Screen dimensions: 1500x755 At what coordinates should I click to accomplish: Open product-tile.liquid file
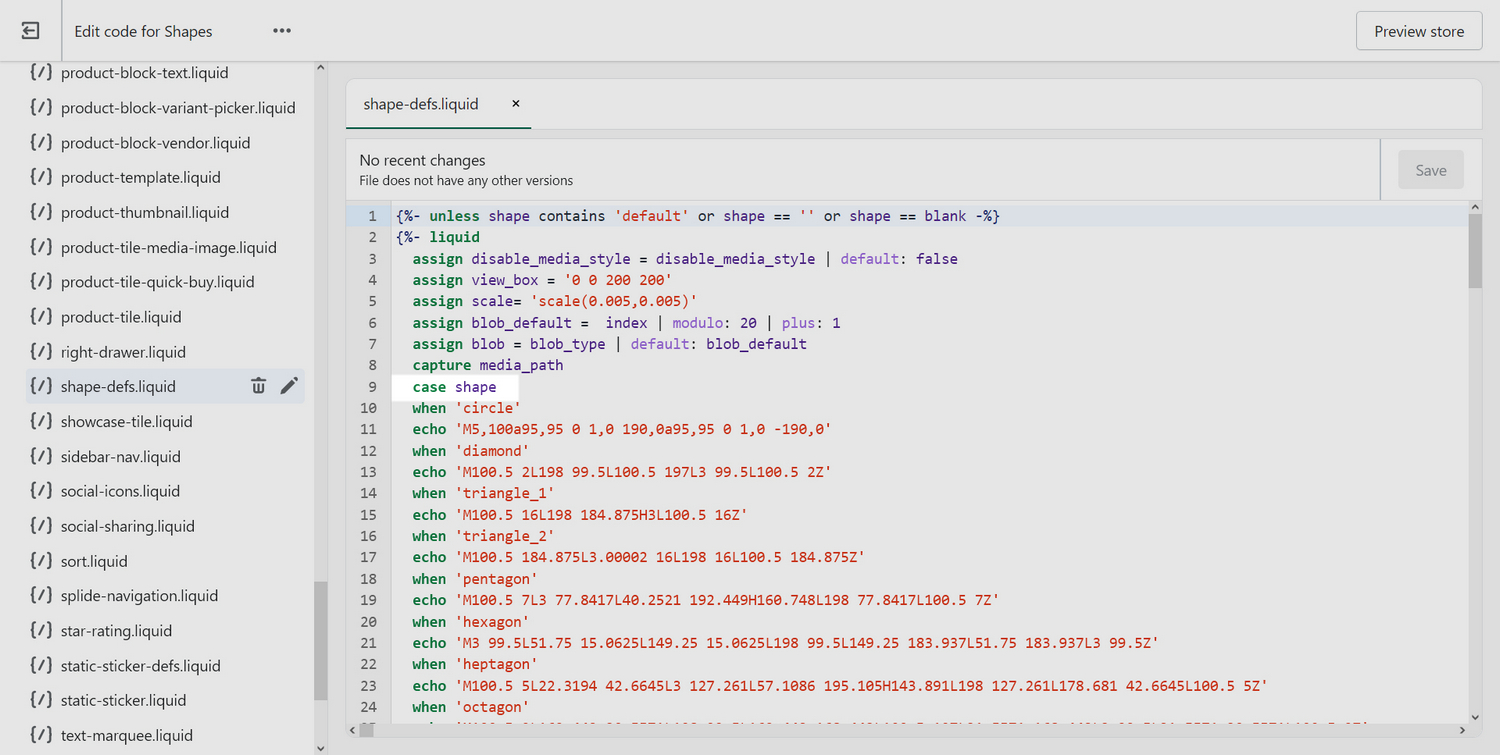coord(121,317)
